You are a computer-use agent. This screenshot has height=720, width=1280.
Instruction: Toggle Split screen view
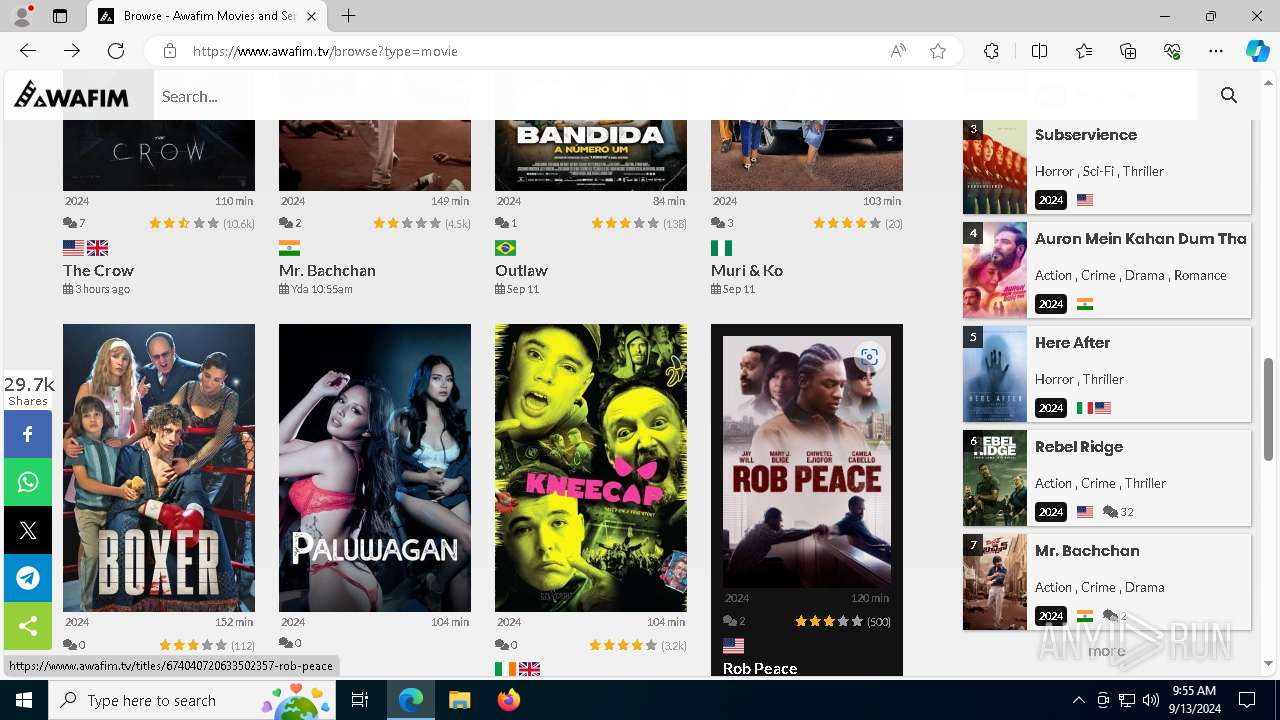click(x=1039, y=51)
